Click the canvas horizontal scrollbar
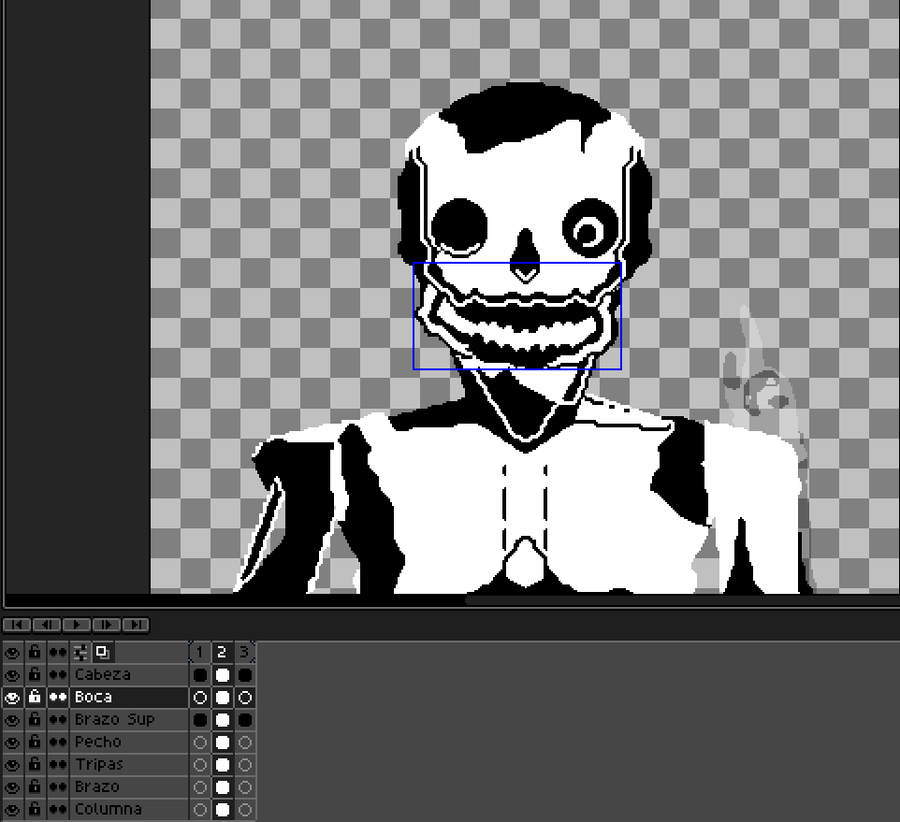 pos(682,600)
